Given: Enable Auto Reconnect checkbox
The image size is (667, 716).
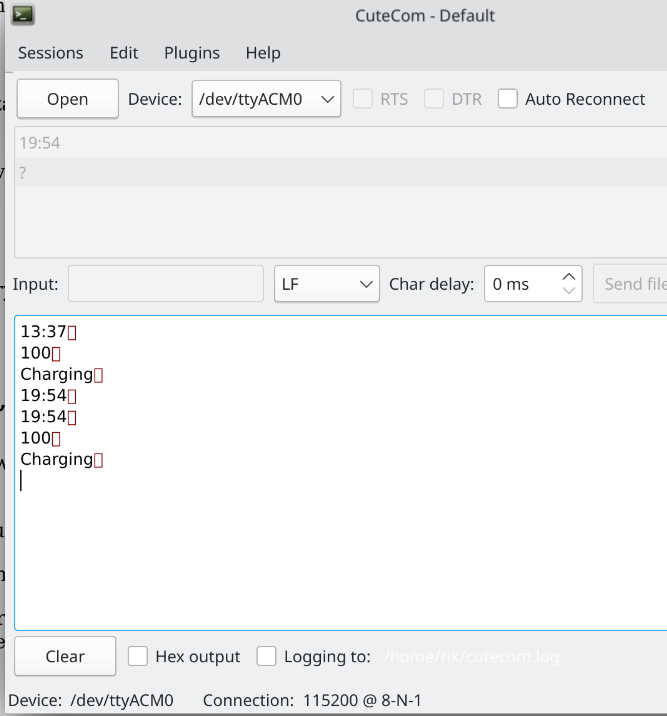Looking at the screenshot, I should [x=508, y=99].
